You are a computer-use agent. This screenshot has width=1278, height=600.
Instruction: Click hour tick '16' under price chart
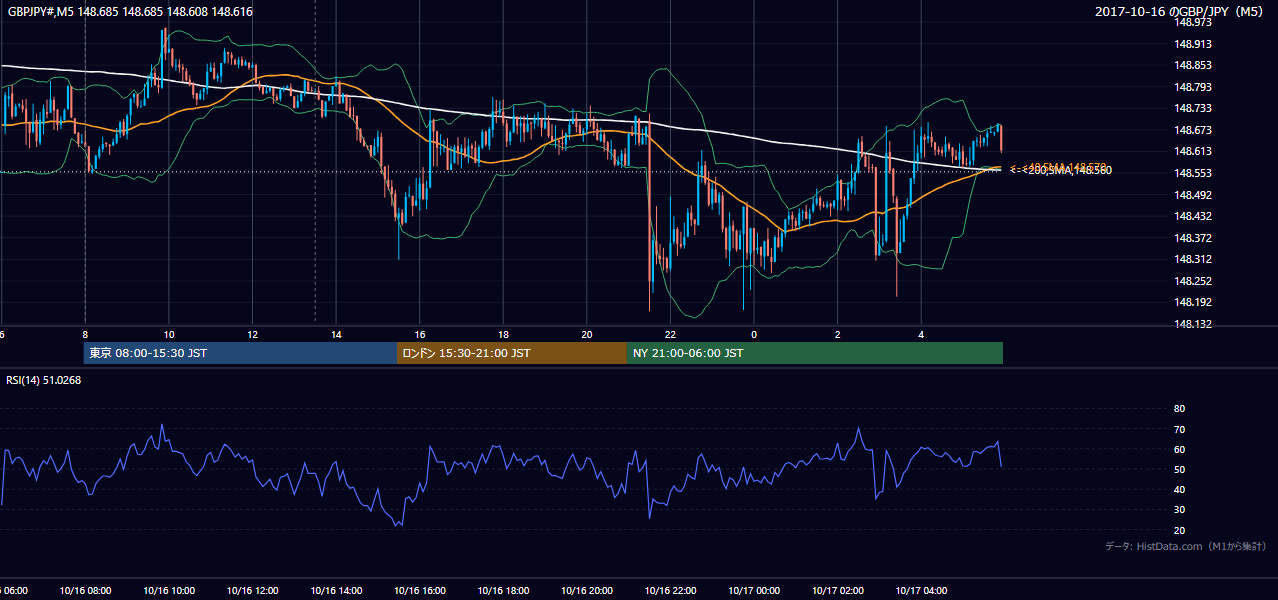click(x=419, y=334)
